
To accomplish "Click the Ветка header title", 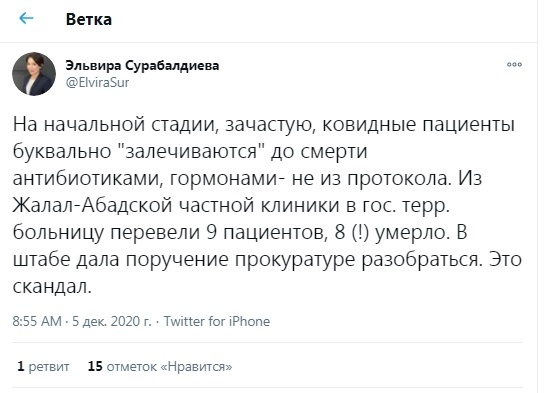I will [89, 19].
